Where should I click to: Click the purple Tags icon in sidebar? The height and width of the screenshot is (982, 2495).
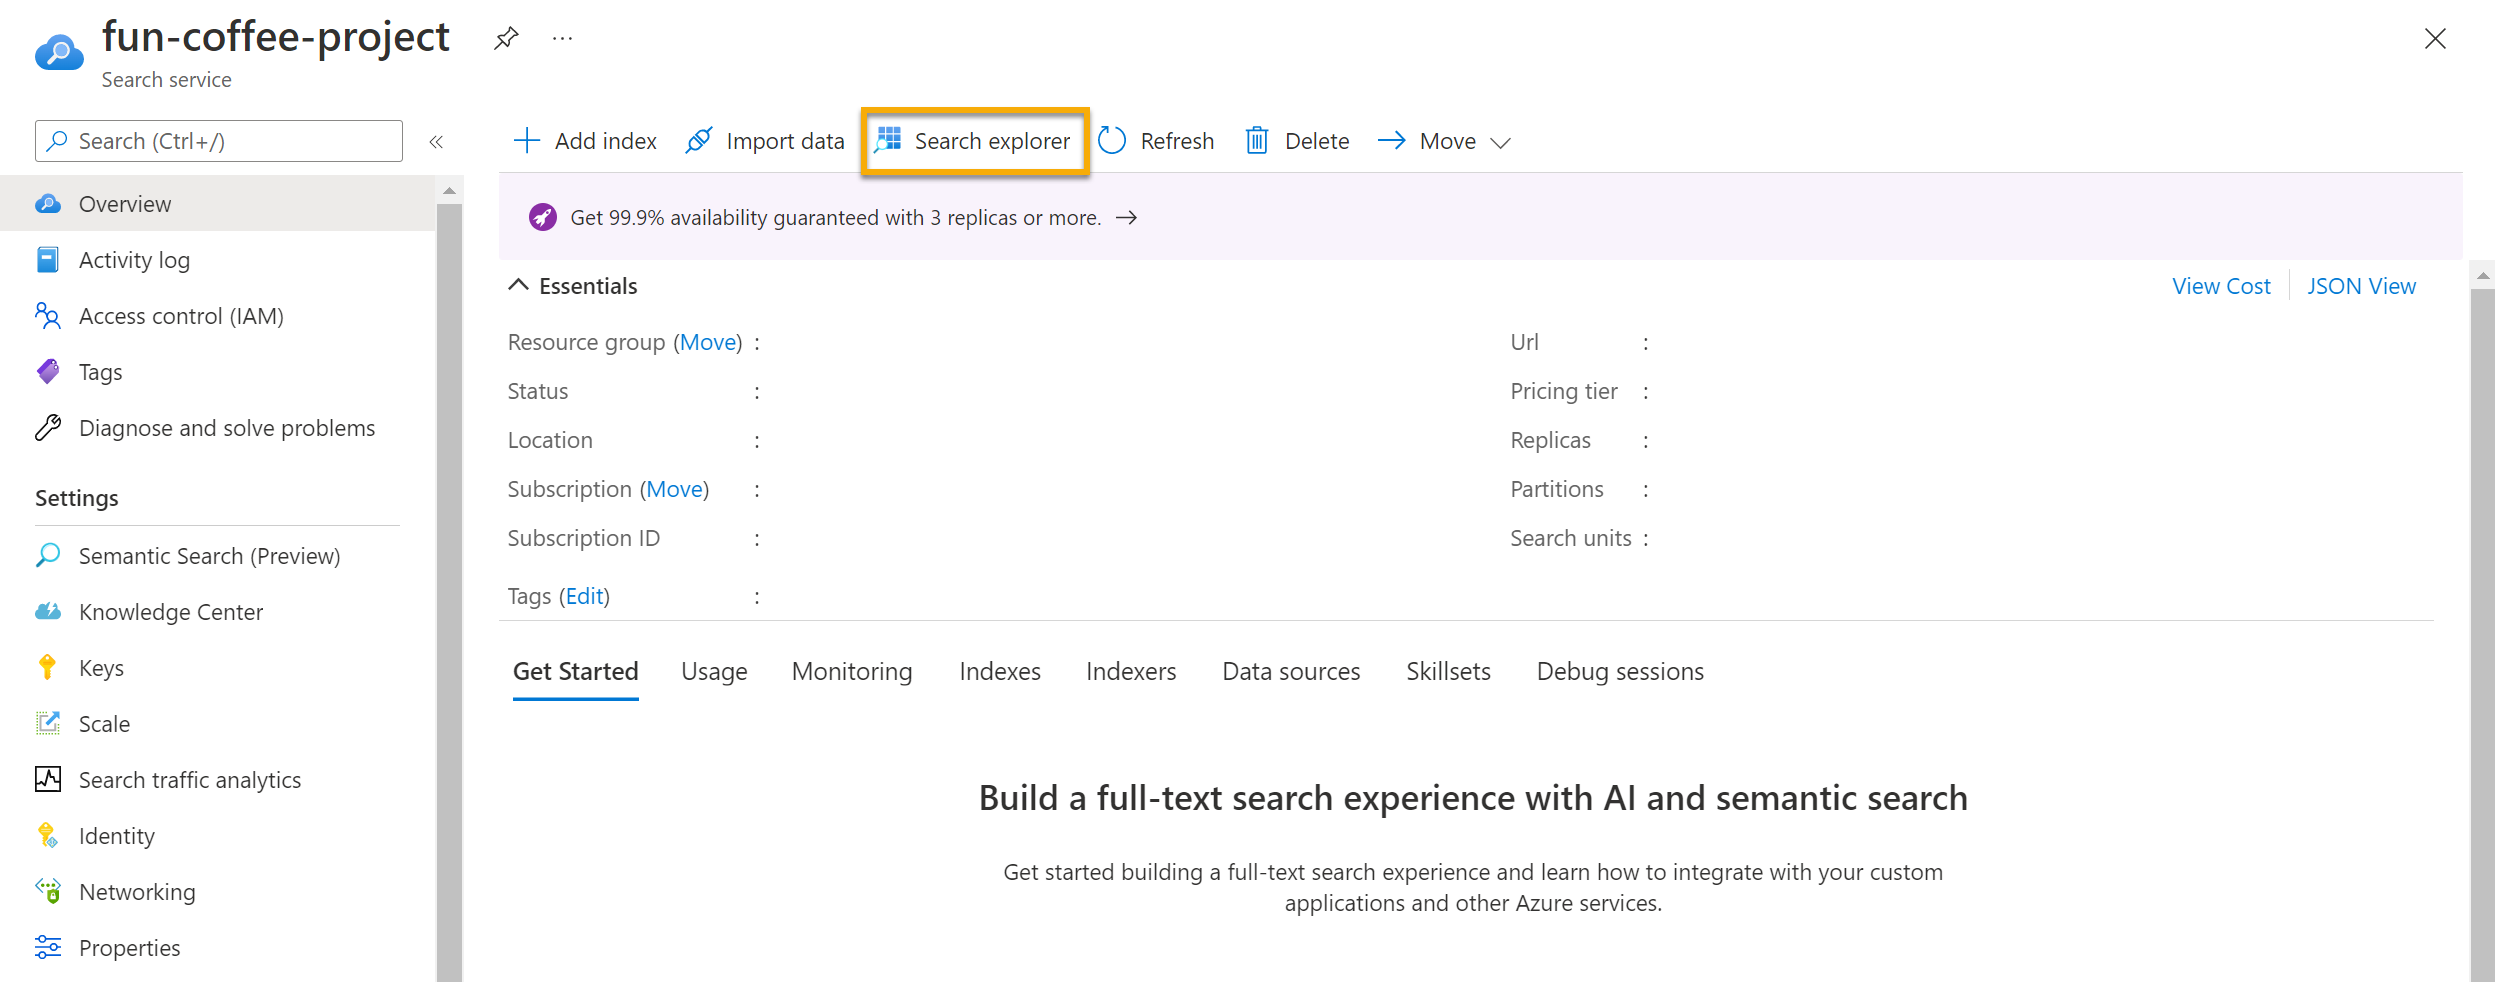pos(48,372)
